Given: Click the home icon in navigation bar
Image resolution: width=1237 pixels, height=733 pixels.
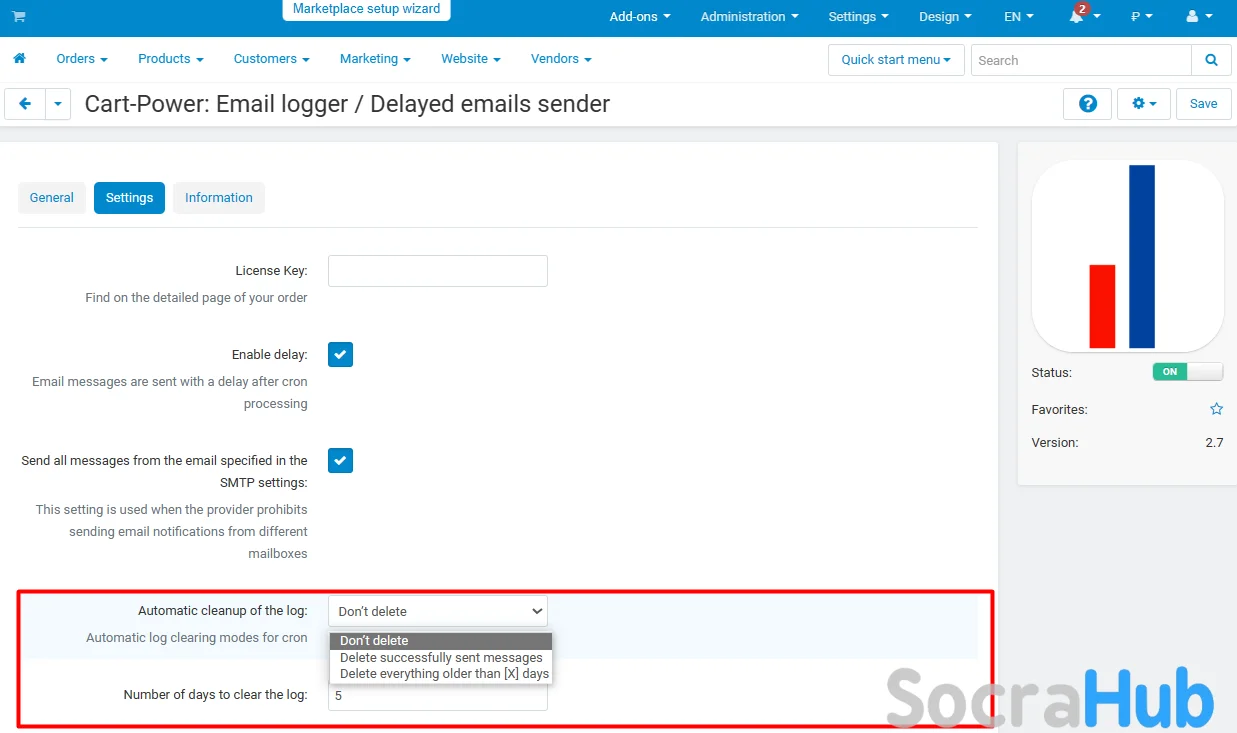Looking at the screenshot, I should tap(19, 59).
